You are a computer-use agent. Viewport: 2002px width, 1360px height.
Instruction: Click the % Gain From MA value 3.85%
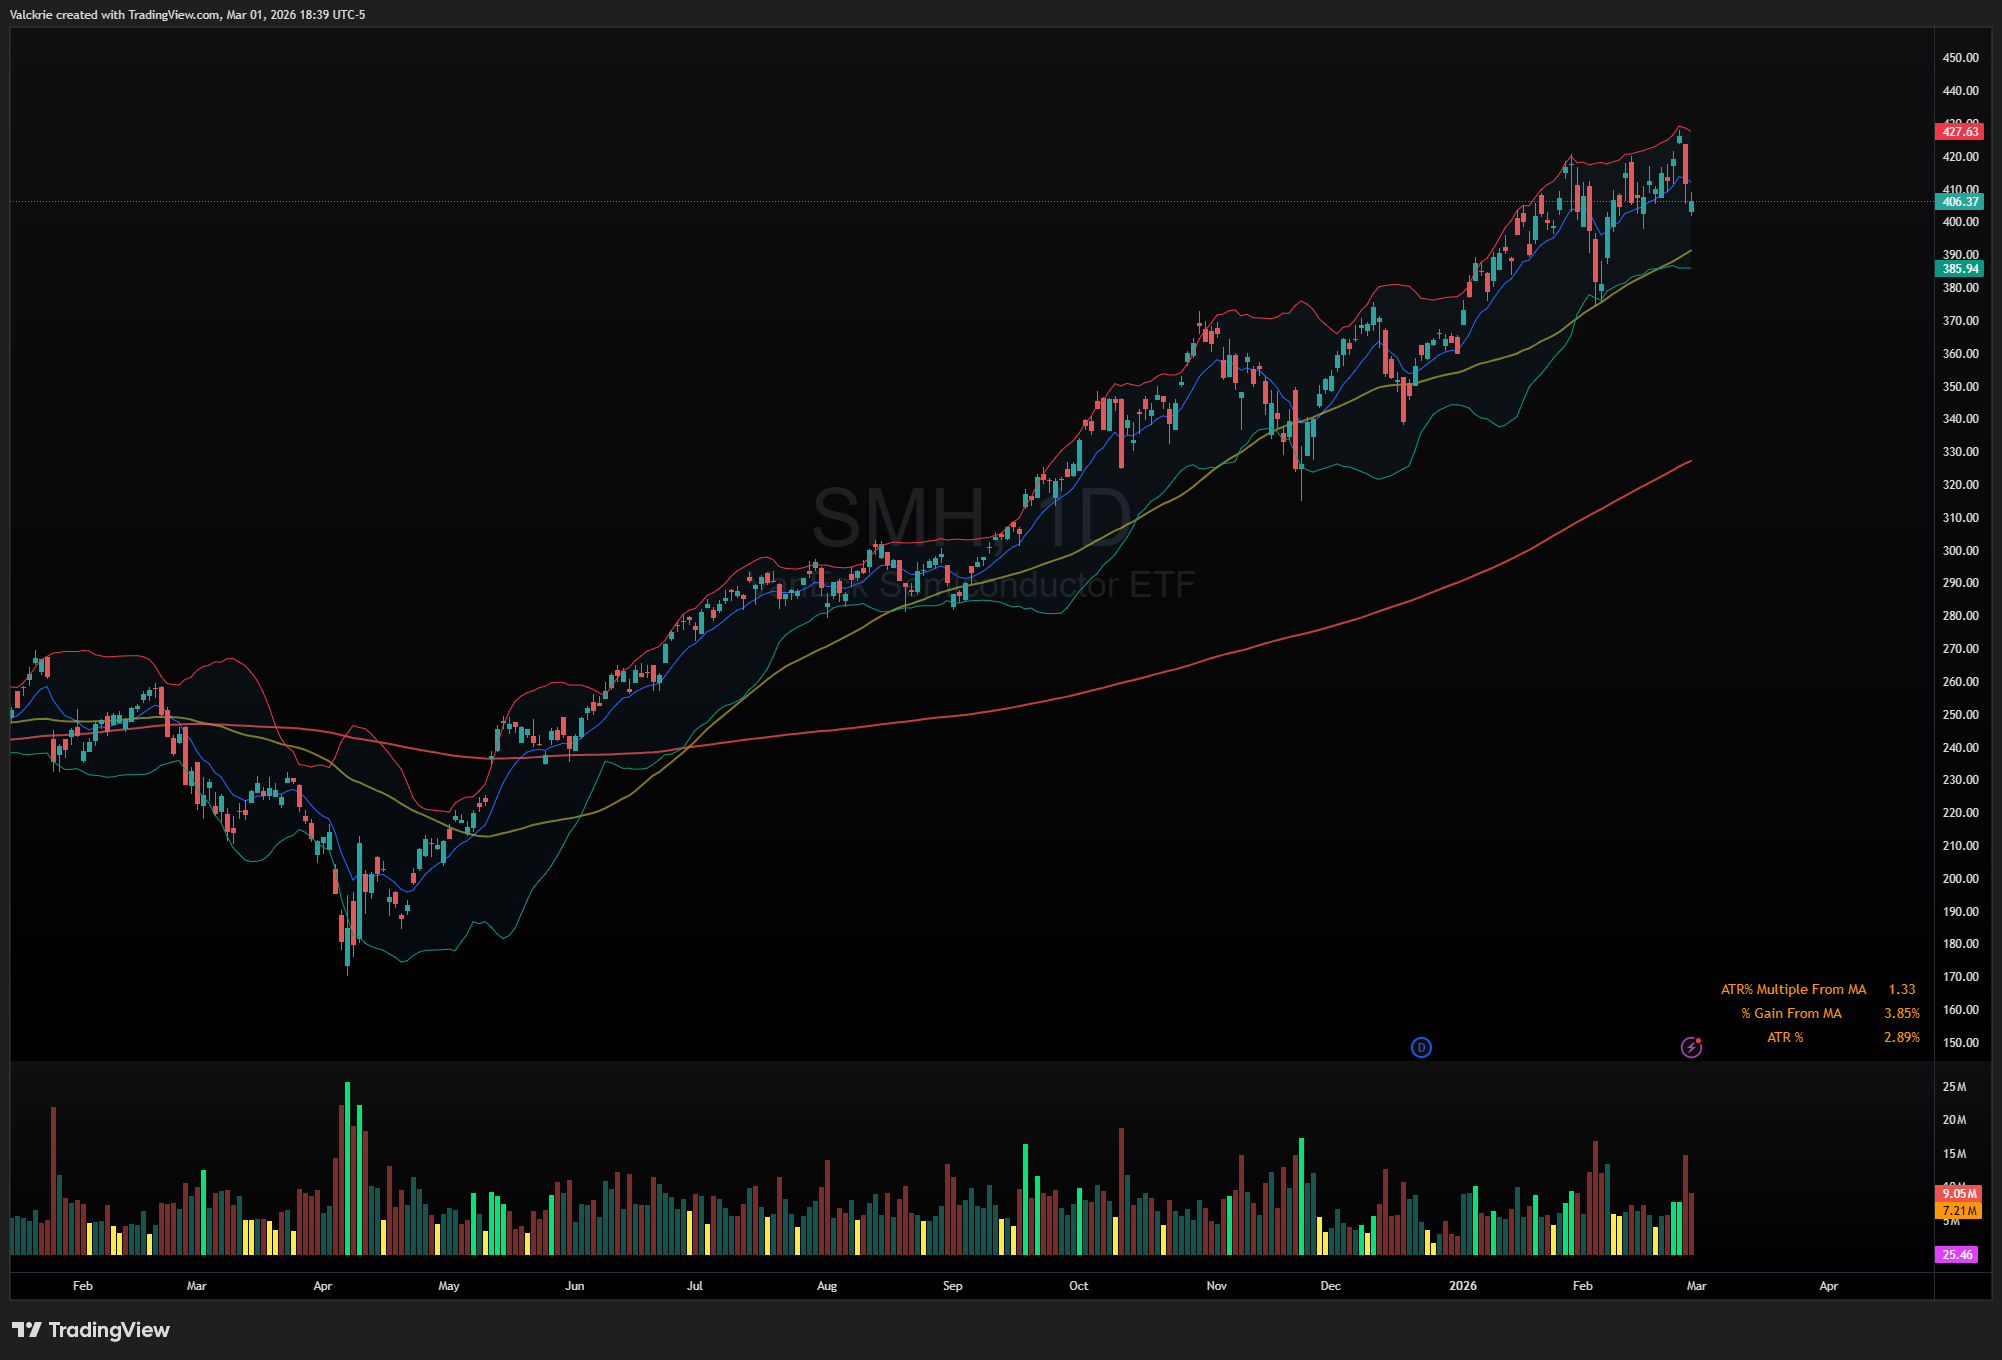(x=1901, y=1013)
